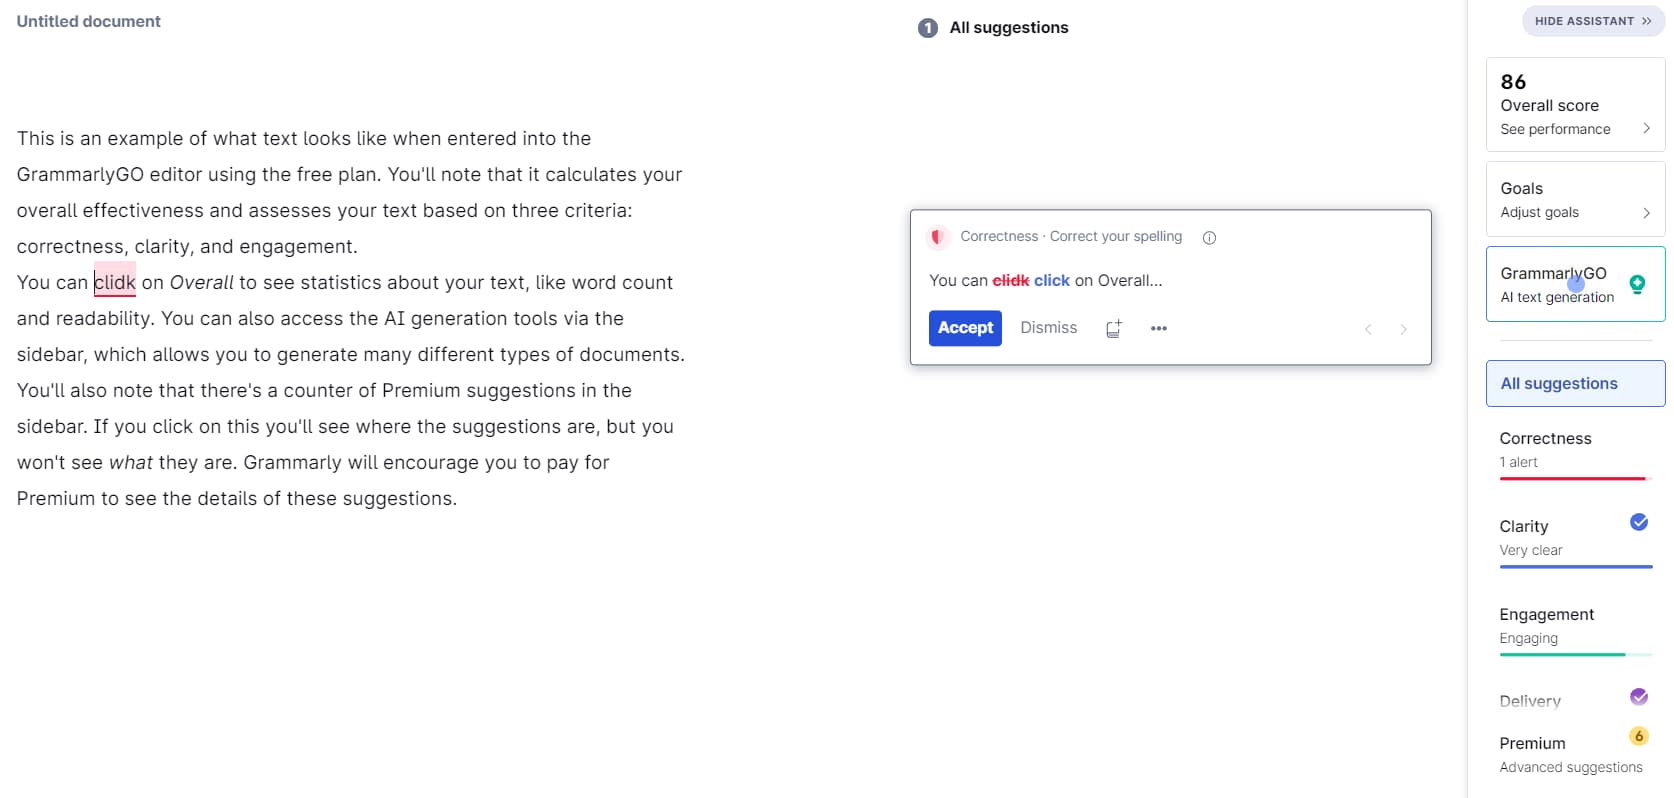This screenshot has width=1674, height=798.
Task: Dismiss the spelling suggestion
Action: [1047, 328]
